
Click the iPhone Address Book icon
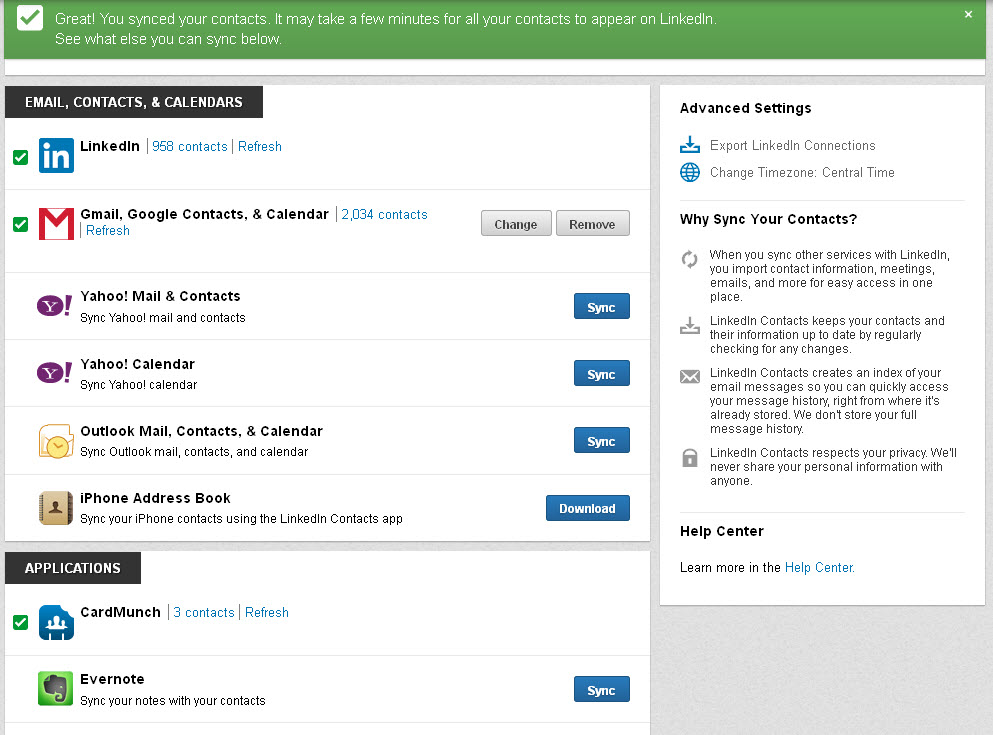[56, 508]
